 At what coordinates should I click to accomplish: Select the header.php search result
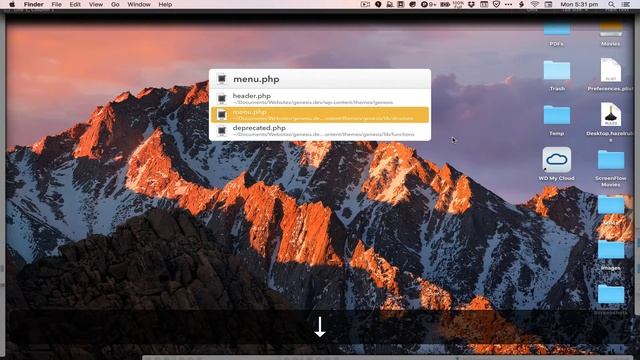tap(320, 98)
